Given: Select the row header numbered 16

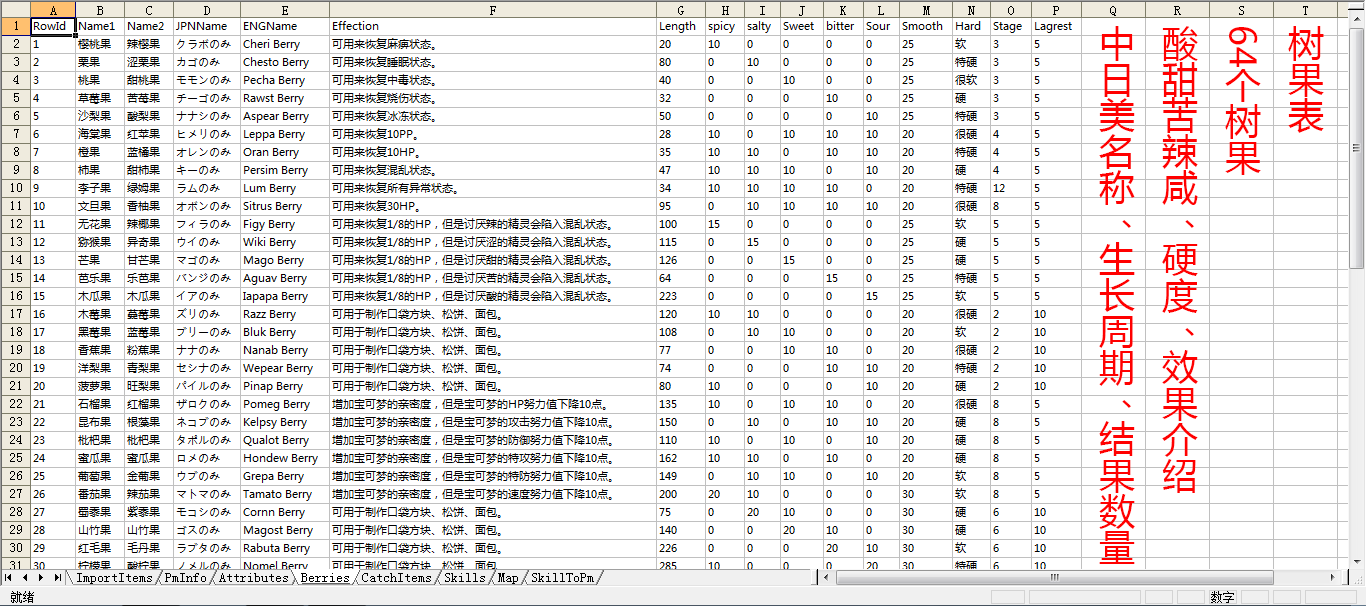Looking at the screenshot, I should click(x=15, y=296).
